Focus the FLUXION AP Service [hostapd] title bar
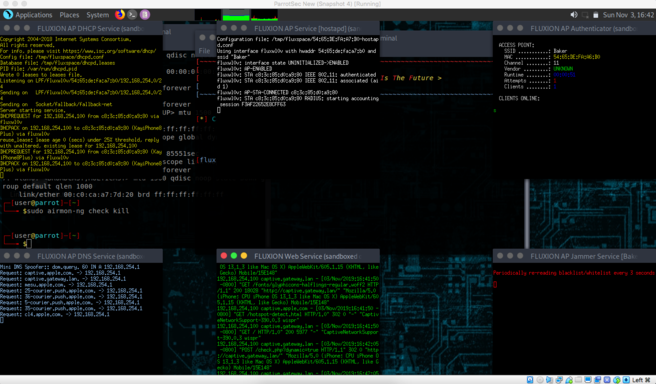 click(298, 28)
